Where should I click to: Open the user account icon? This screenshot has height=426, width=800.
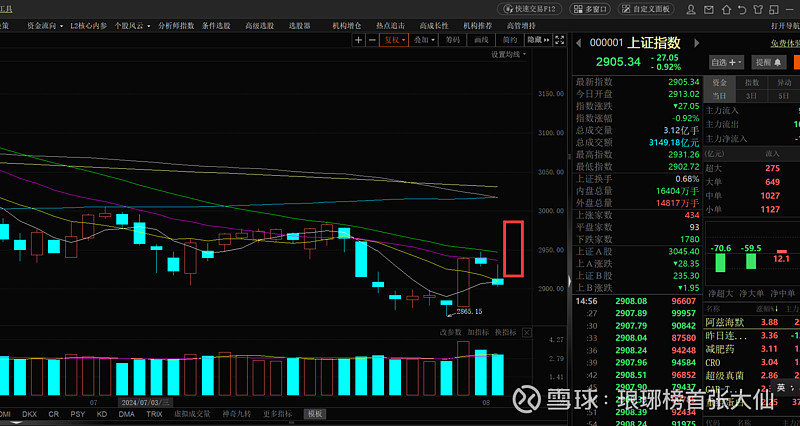pyautogui.click(x=691, y=9)
